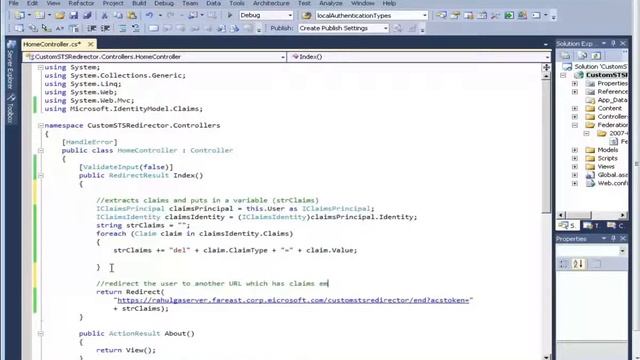Open the Tools menu

[237, 3]
